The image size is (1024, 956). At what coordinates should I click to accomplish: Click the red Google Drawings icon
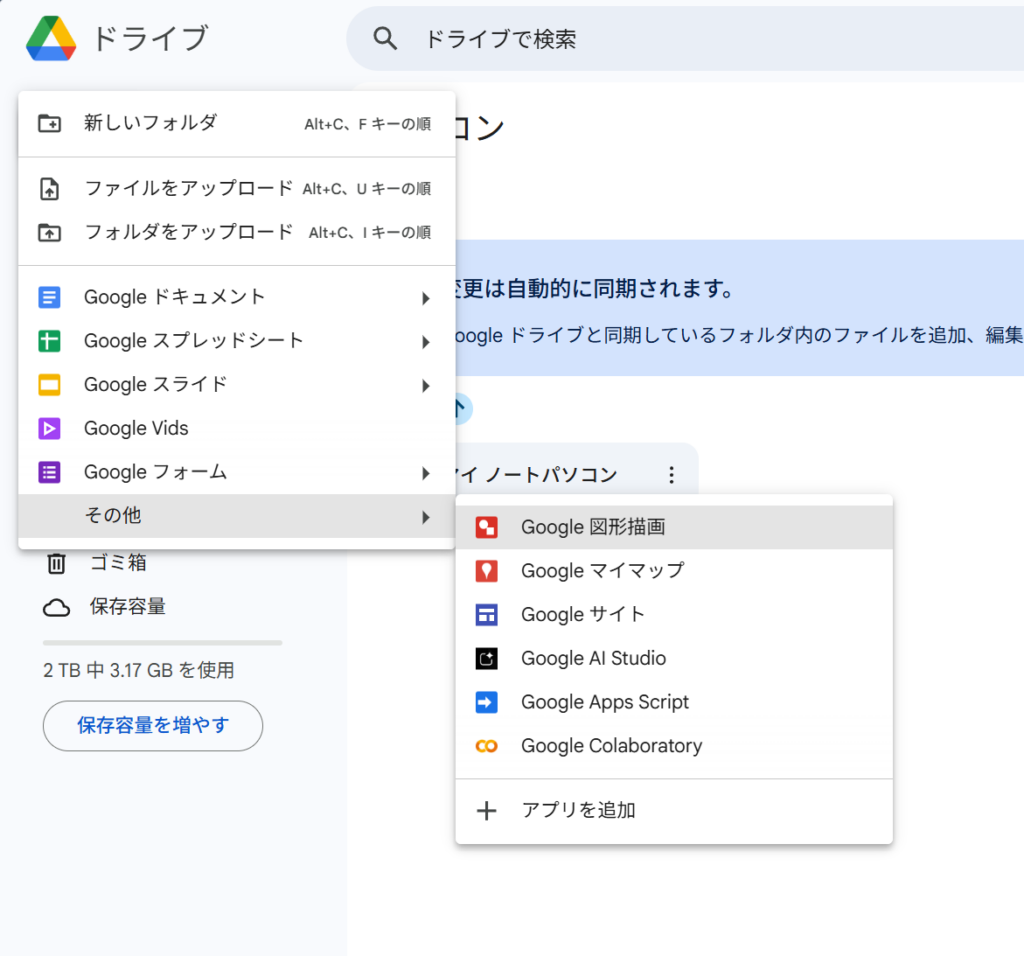click(486, 527)
